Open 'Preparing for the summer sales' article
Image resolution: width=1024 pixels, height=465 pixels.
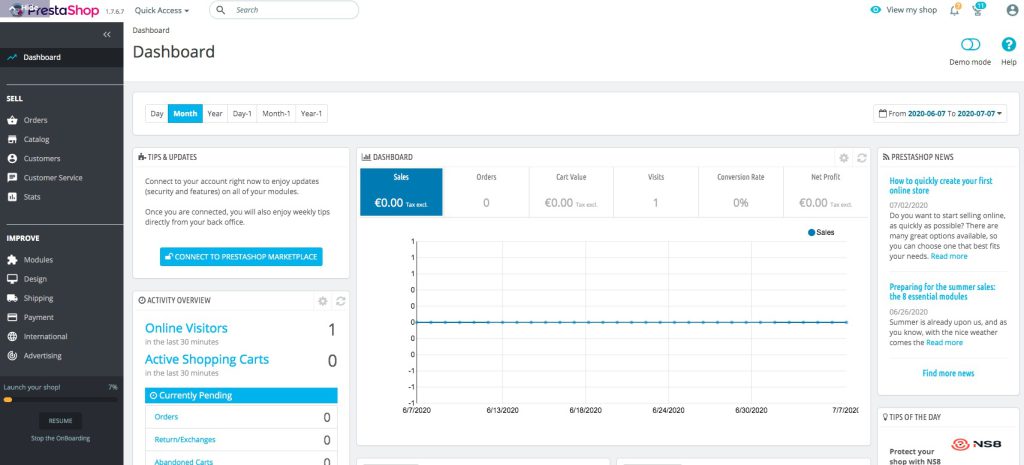click(x=942, y=291)
